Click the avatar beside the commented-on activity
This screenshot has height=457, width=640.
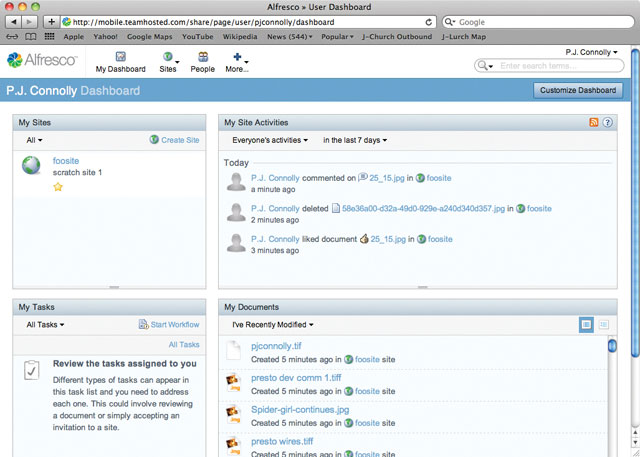[x=236, y=182]
